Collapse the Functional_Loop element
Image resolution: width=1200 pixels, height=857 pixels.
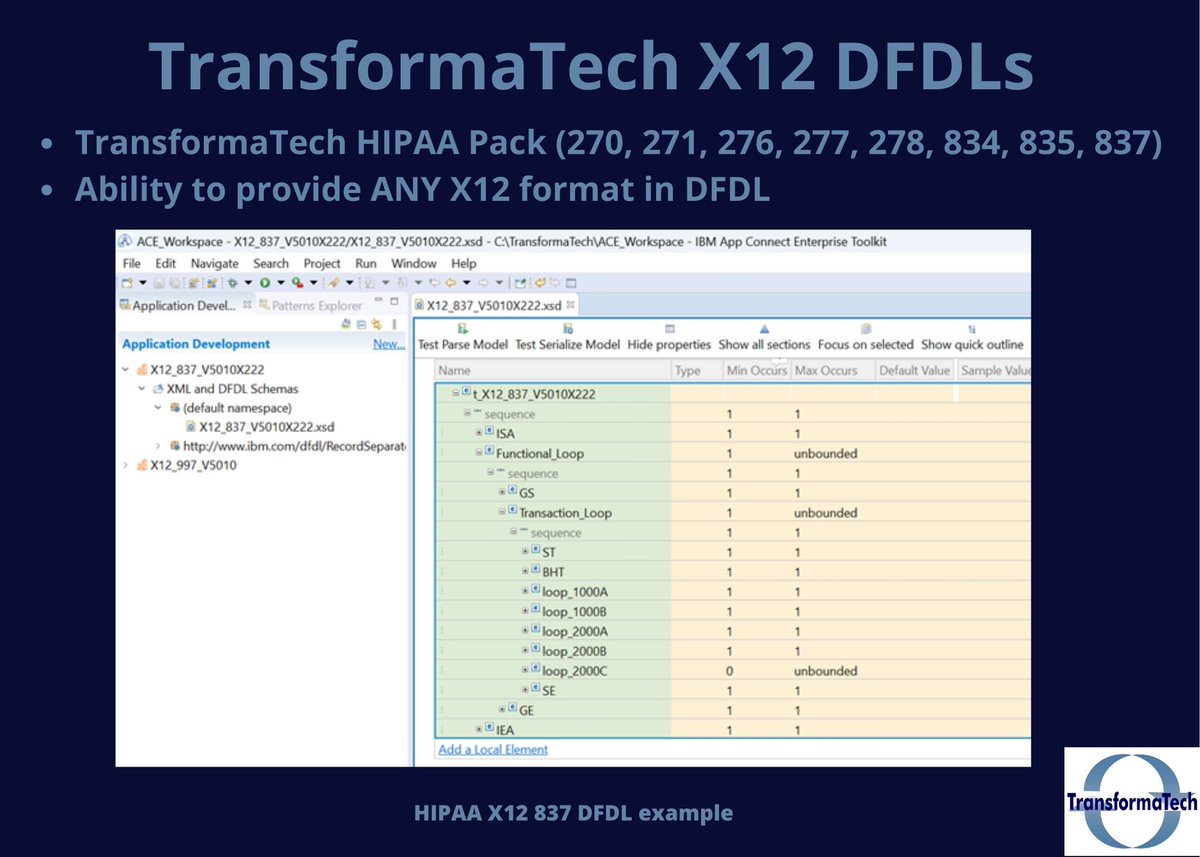479,453
